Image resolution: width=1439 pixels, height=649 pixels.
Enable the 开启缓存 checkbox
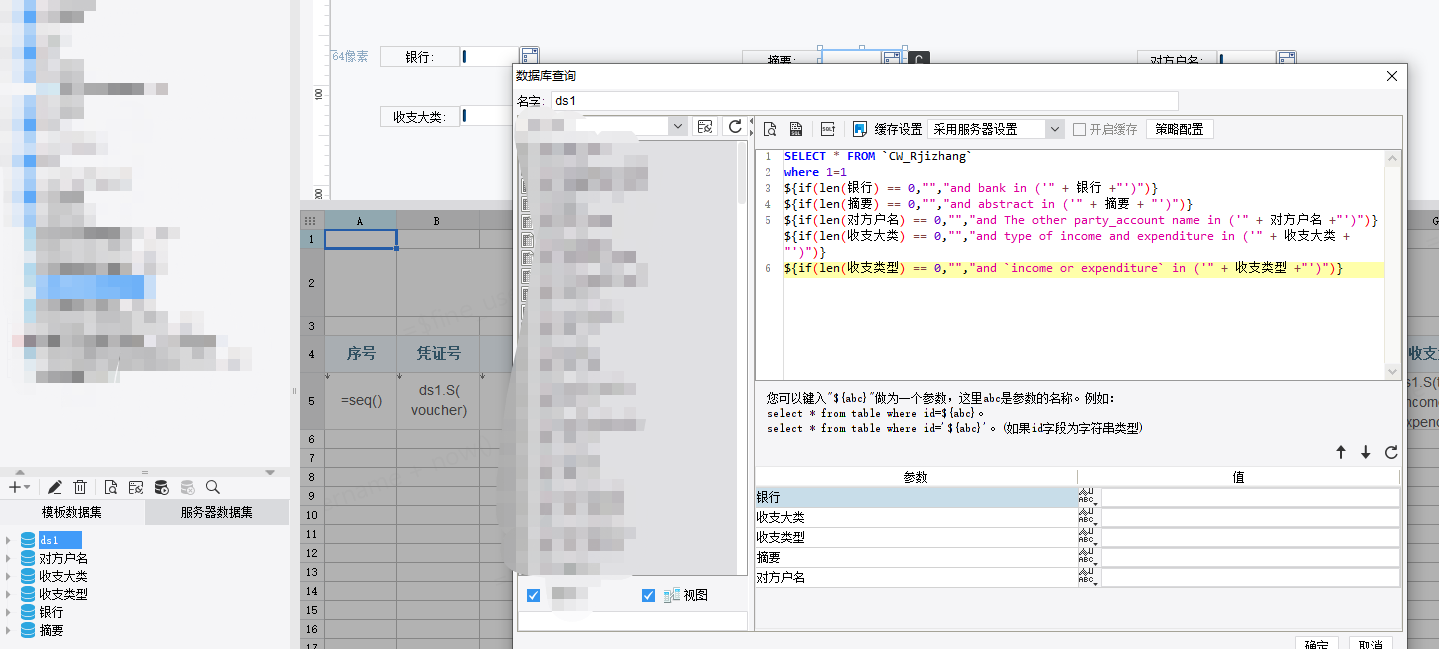[x=1079, y=129]
